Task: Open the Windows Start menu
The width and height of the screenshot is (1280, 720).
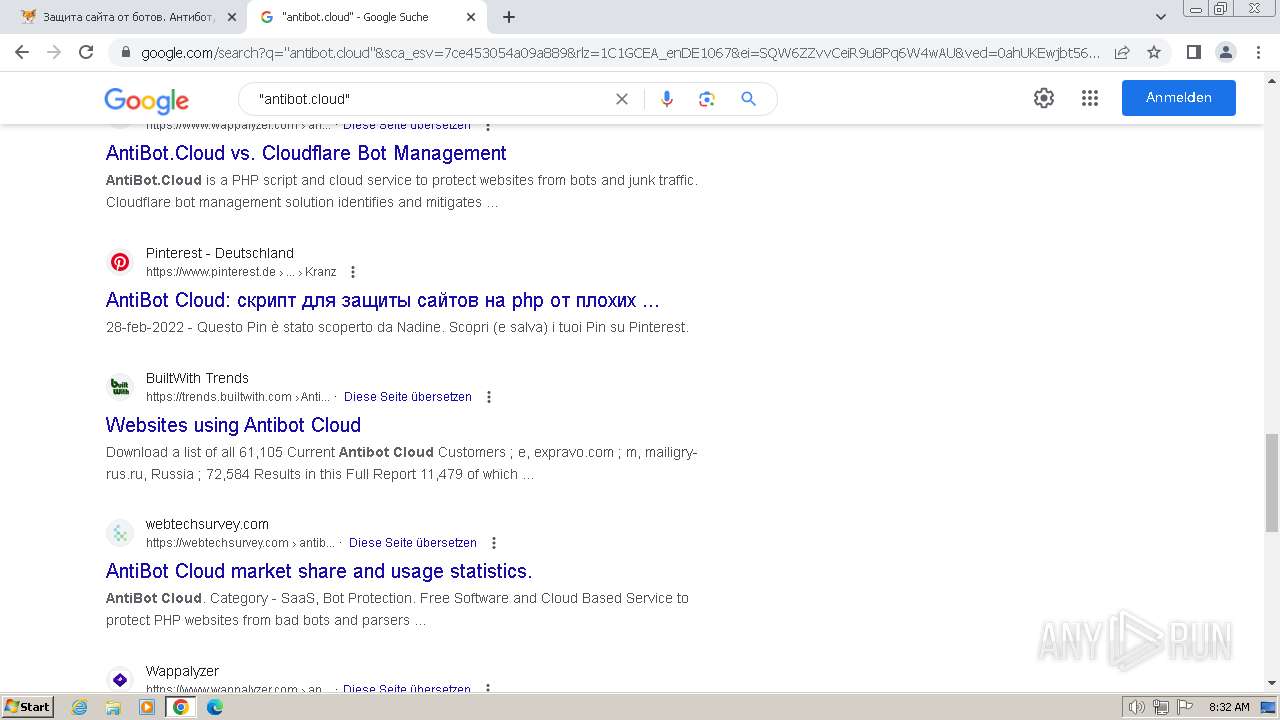Action: point(27,706)
